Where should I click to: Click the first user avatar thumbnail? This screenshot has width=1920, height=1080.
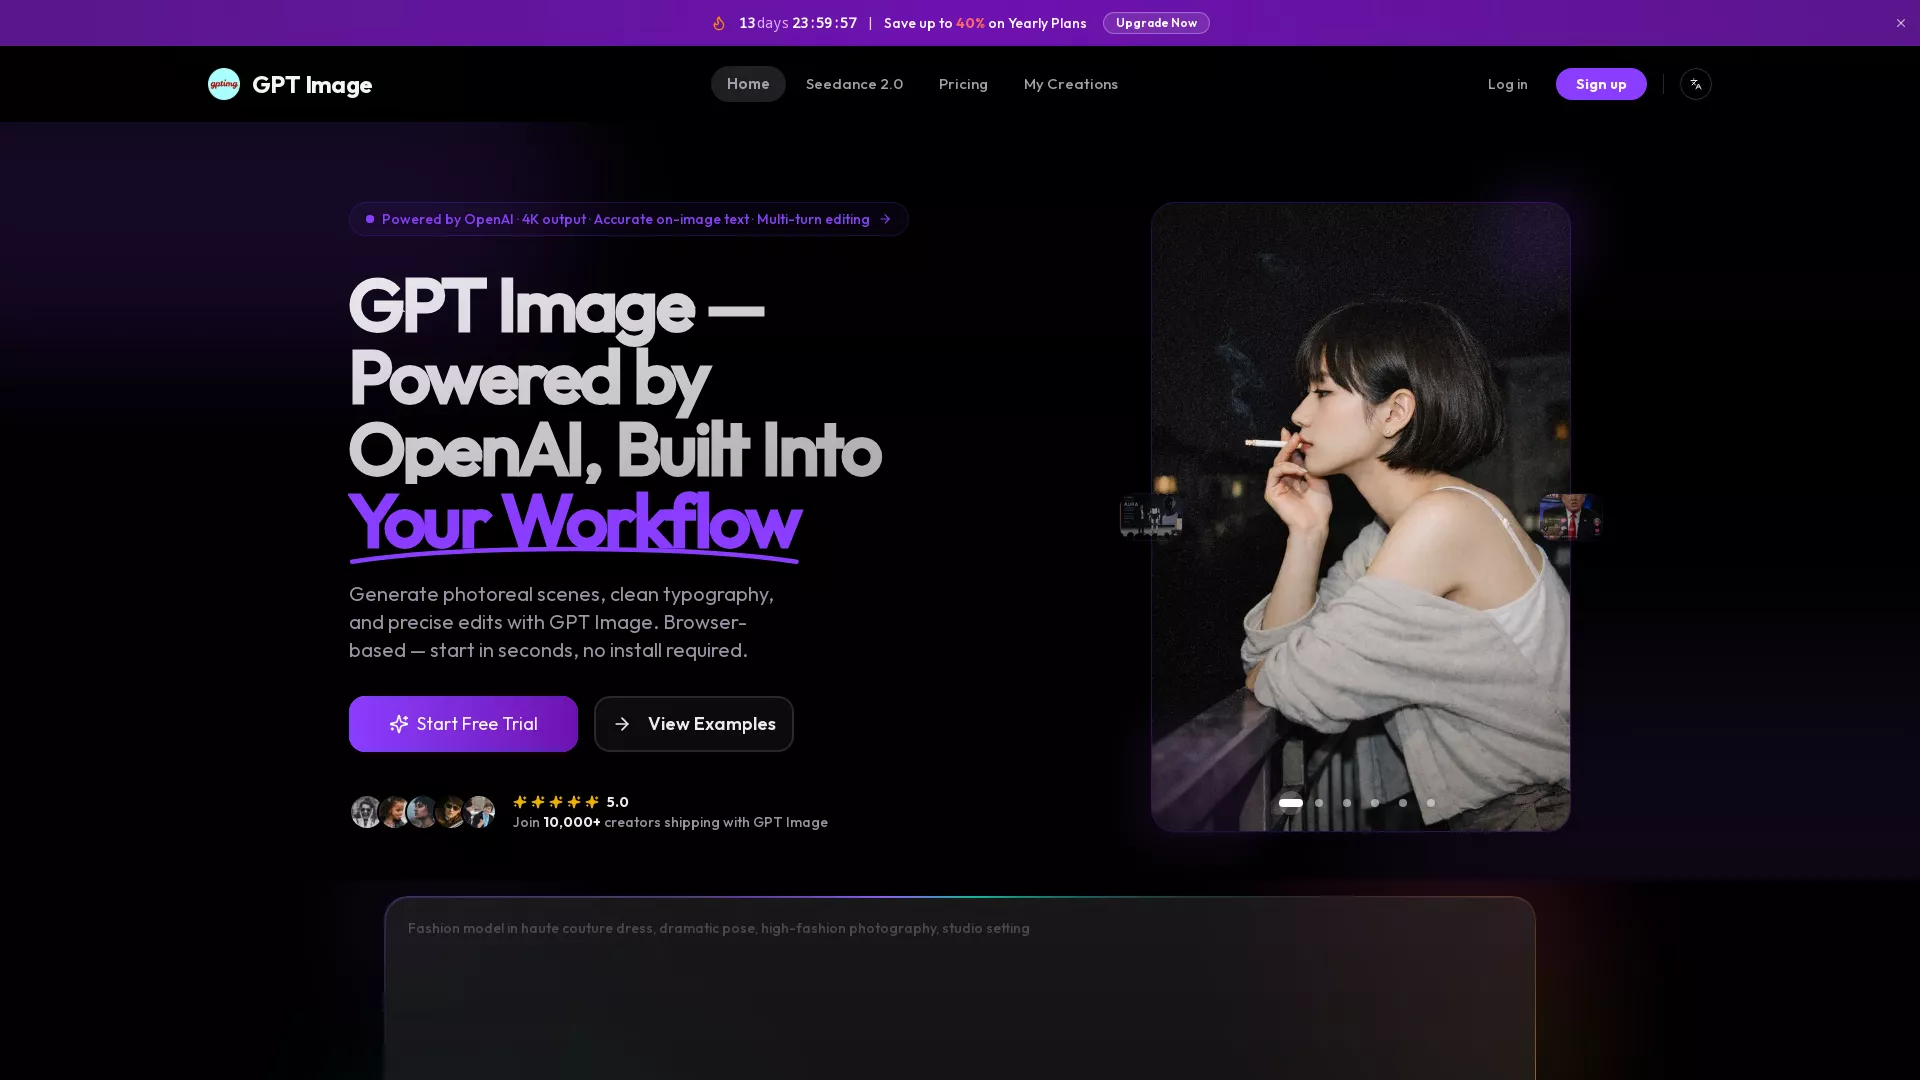click(366, 812)
